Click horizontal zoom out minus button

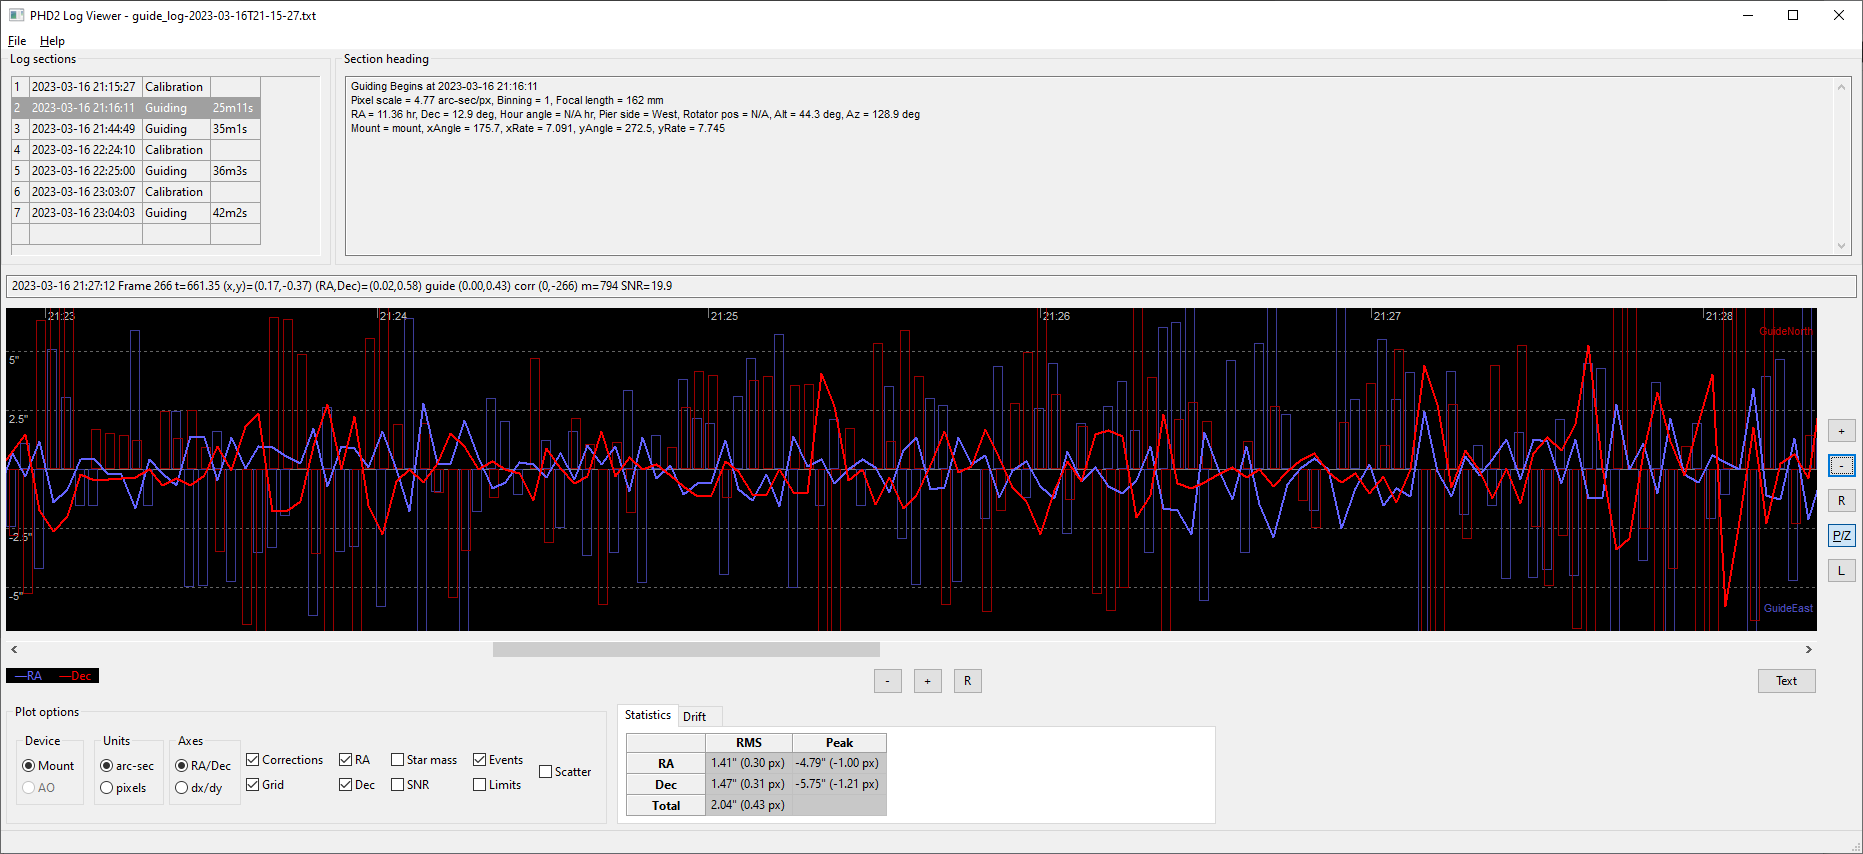(887, 681)
